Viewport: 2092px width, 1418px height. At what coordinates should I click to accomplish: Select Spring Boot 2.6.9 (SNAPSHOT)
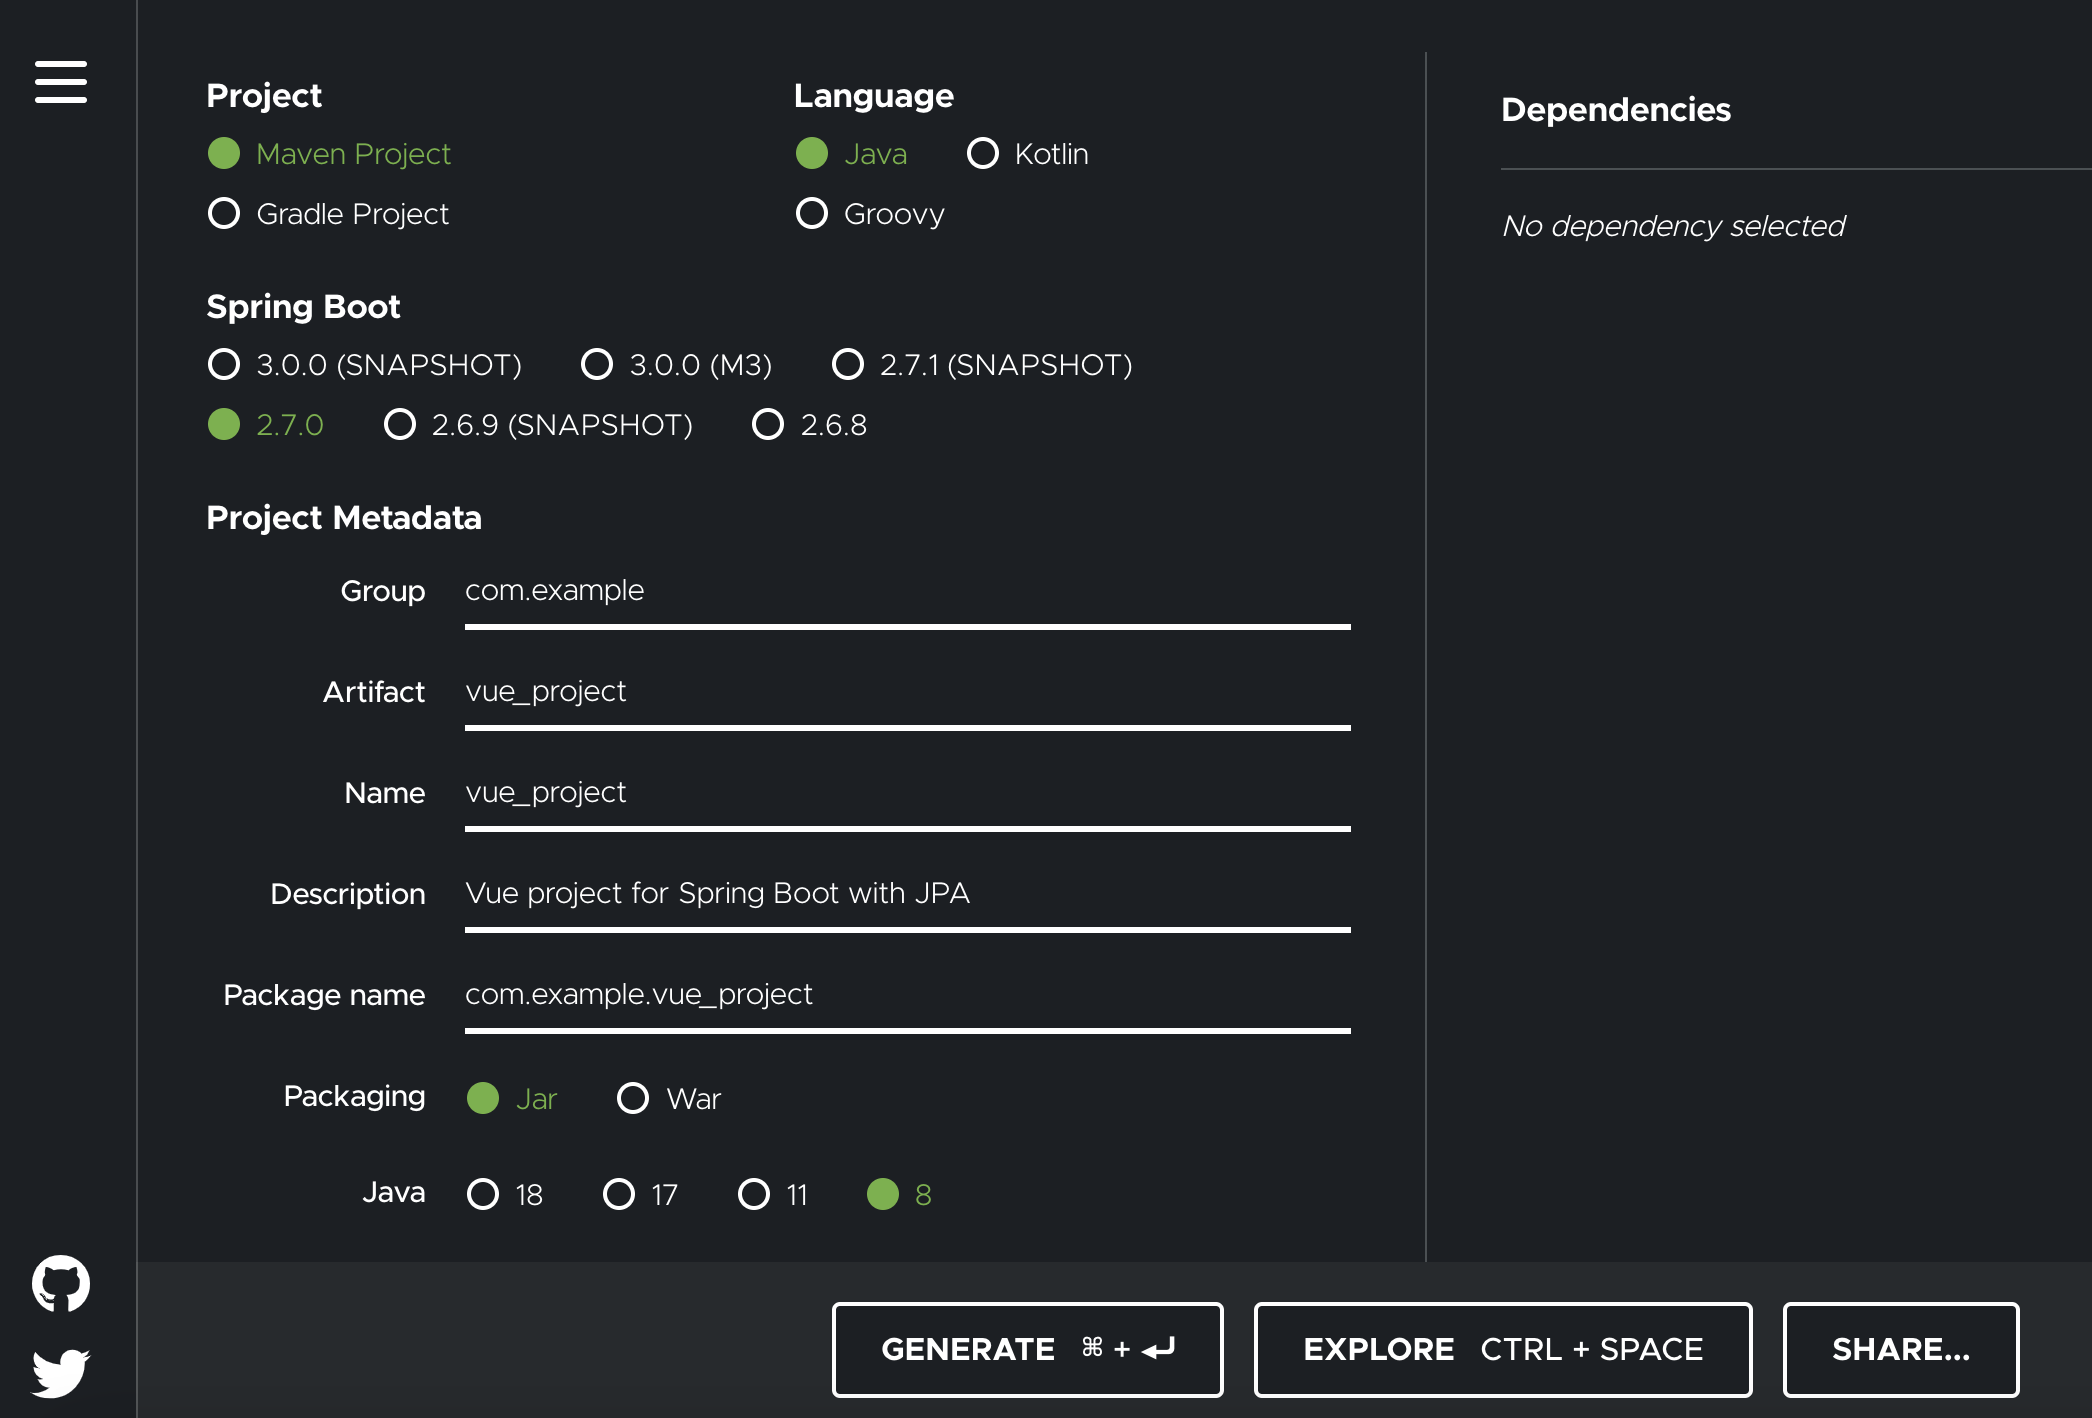538,425
